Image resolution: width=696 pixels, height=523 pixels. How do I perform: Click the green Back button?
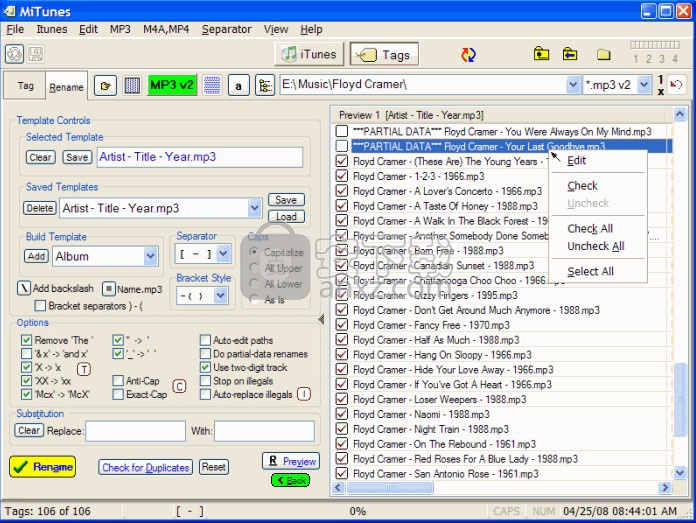point(290,480)
